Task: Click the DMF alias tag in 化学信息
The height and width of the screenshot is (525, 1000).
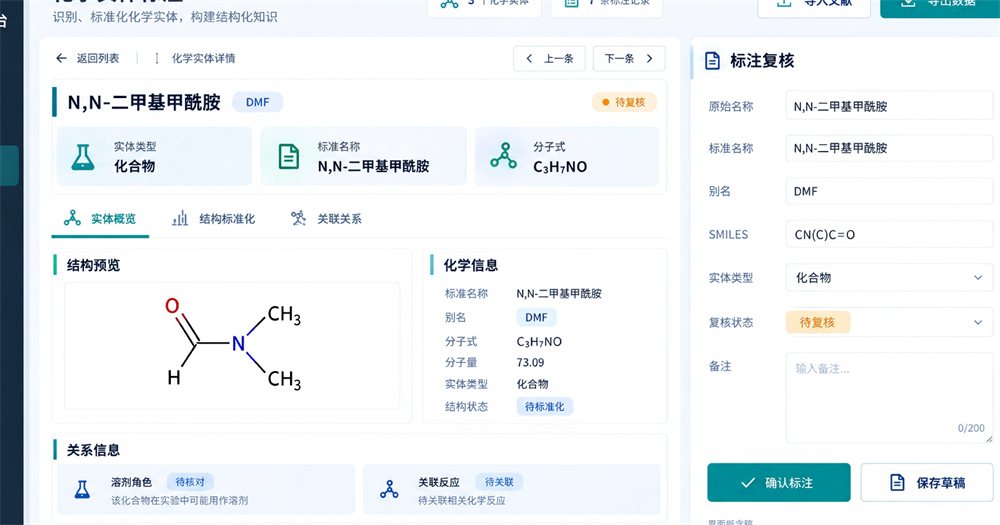Action: pos(536,317)
